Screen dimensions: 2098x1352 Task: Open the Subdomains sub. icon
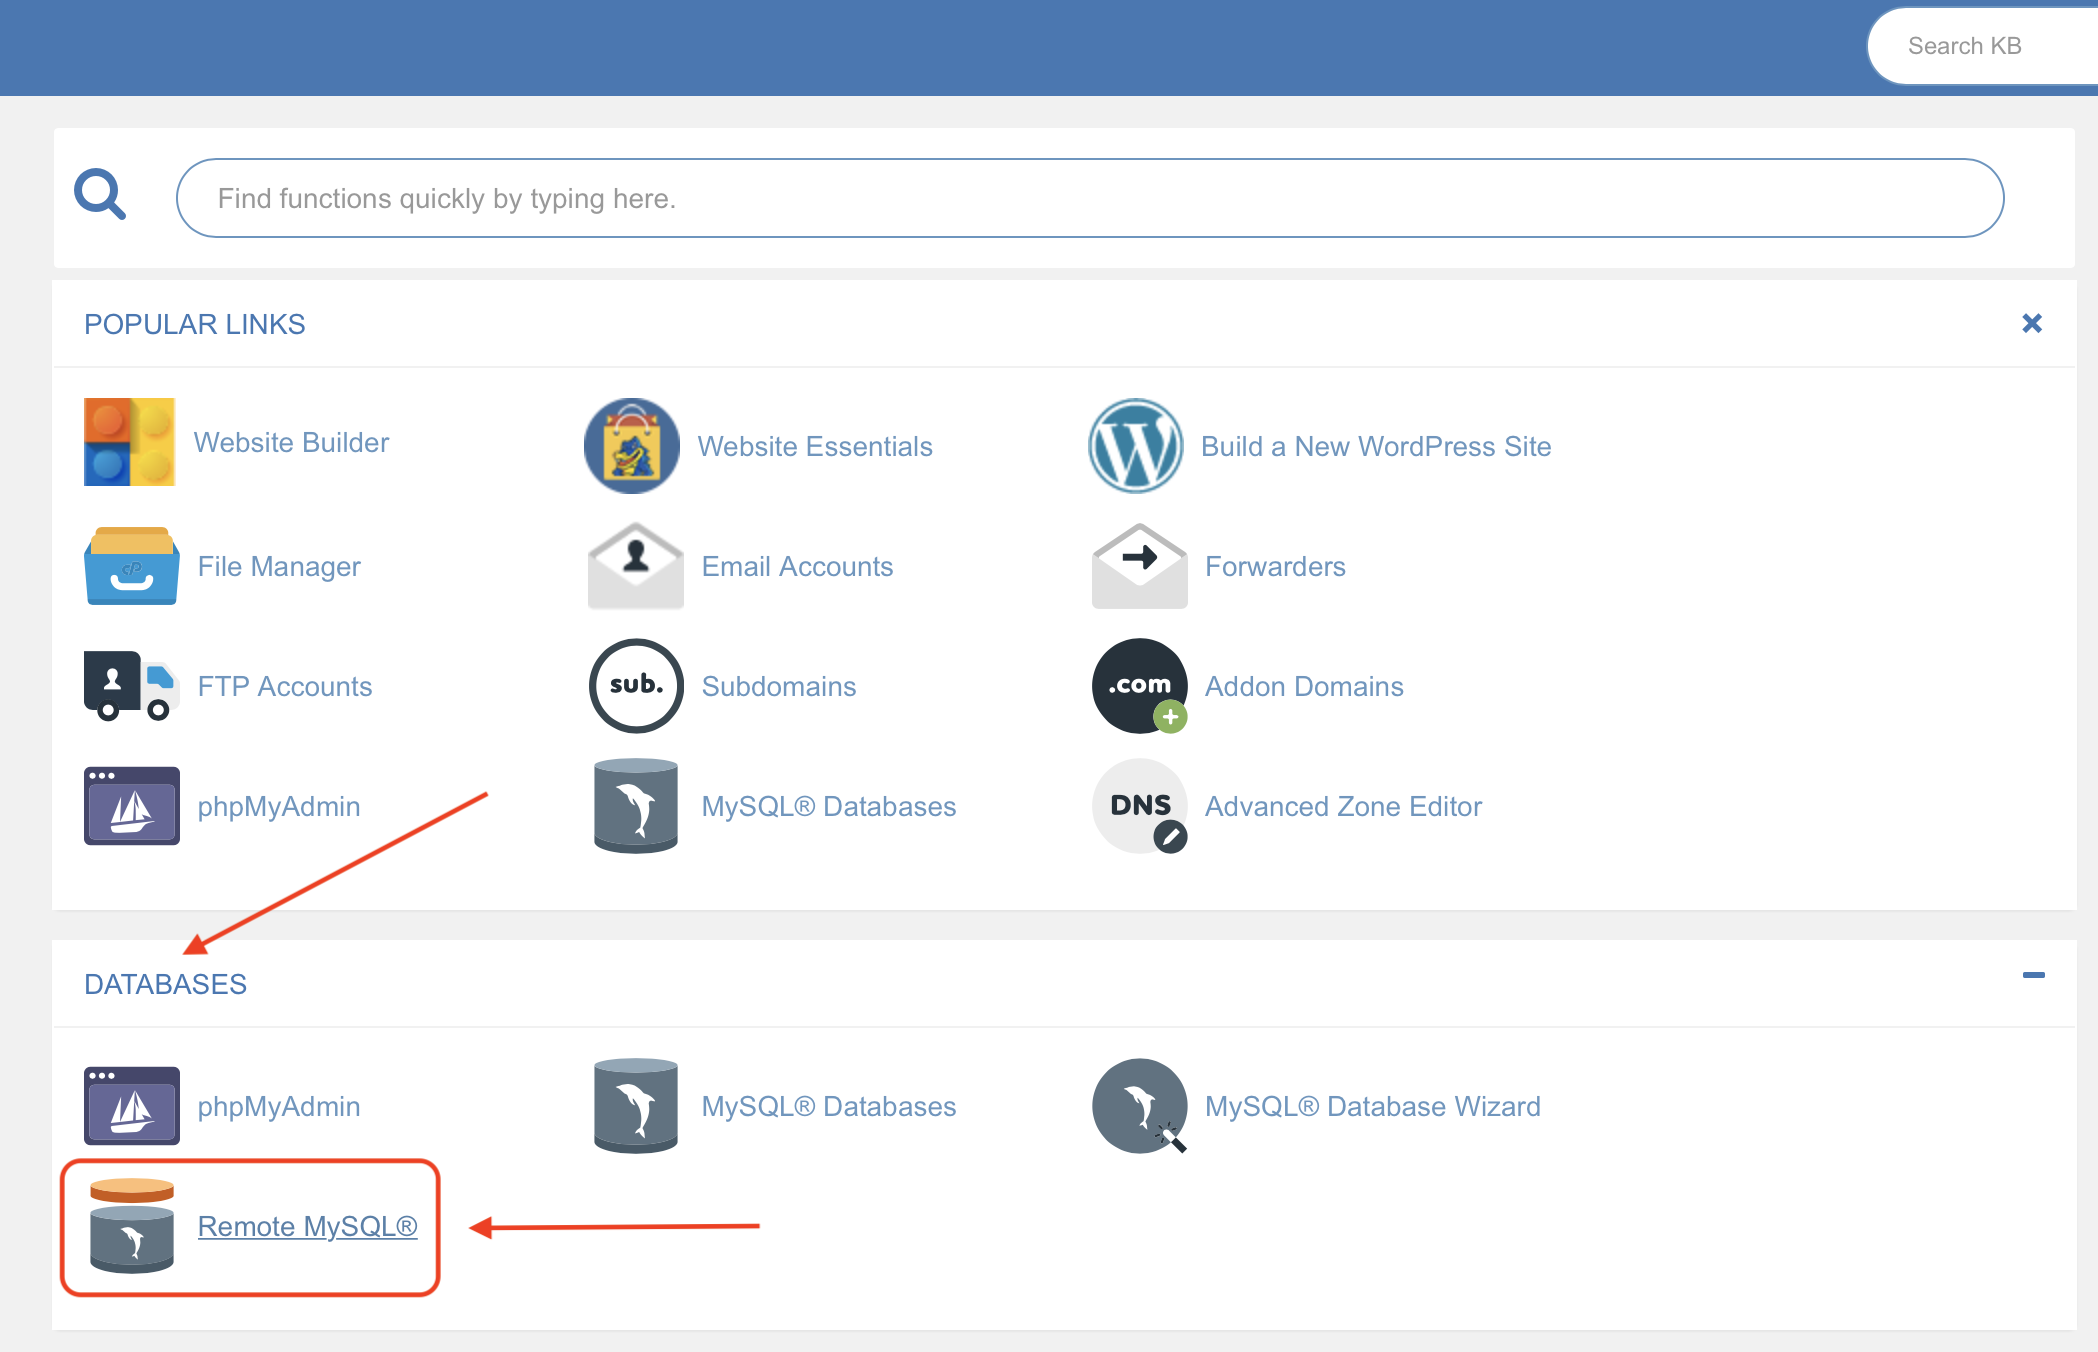point(635,686)
